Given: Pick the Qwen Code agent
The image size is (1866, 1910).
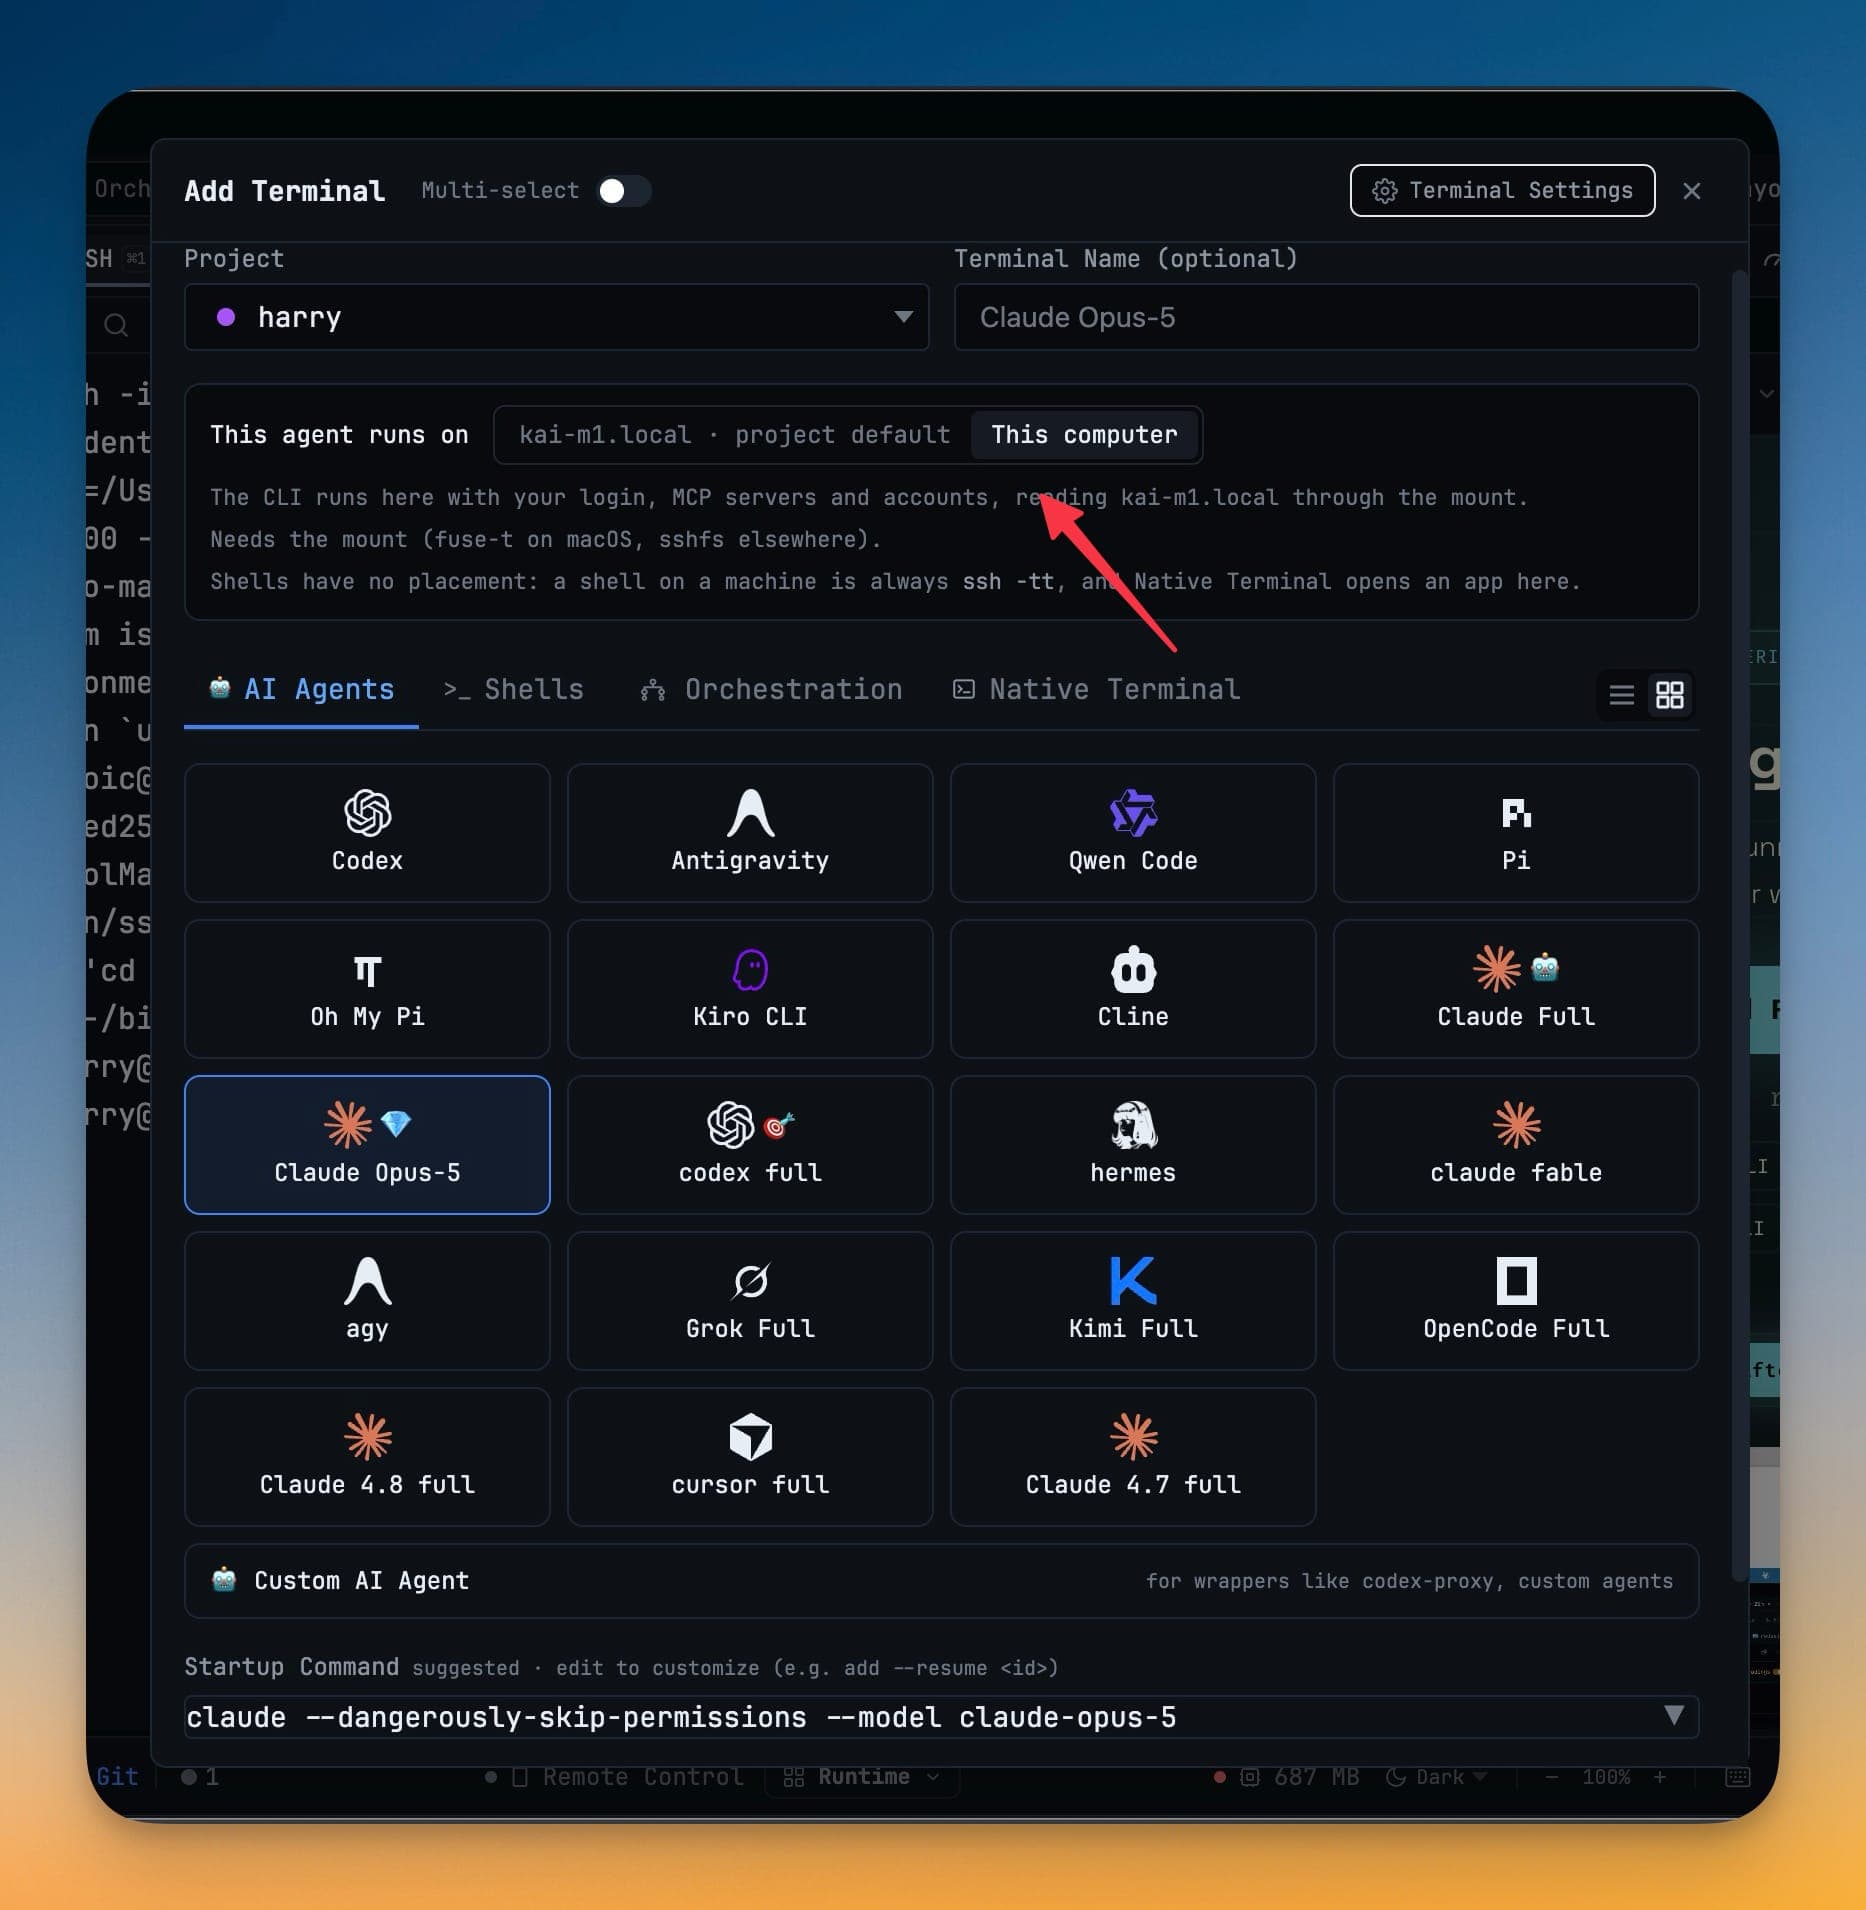Looking at the screenshot, I should pyautogui.click(x=1133, y=833).
